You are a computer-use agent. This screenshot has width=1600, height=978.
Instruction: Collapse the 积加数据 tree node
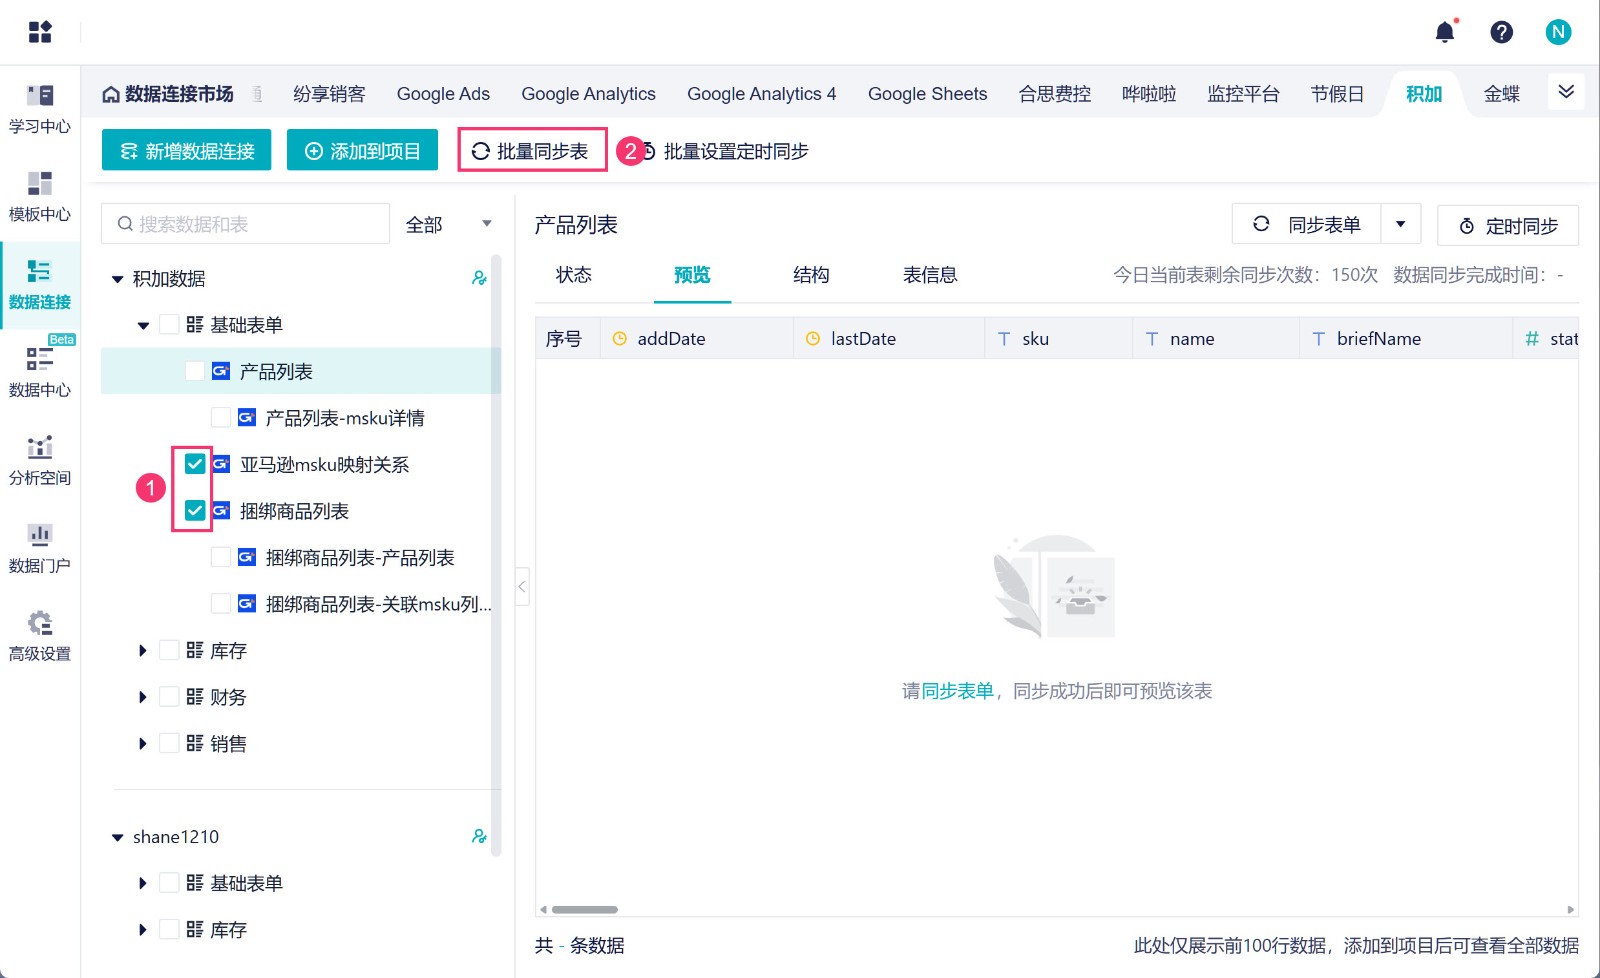coord(117,279)
